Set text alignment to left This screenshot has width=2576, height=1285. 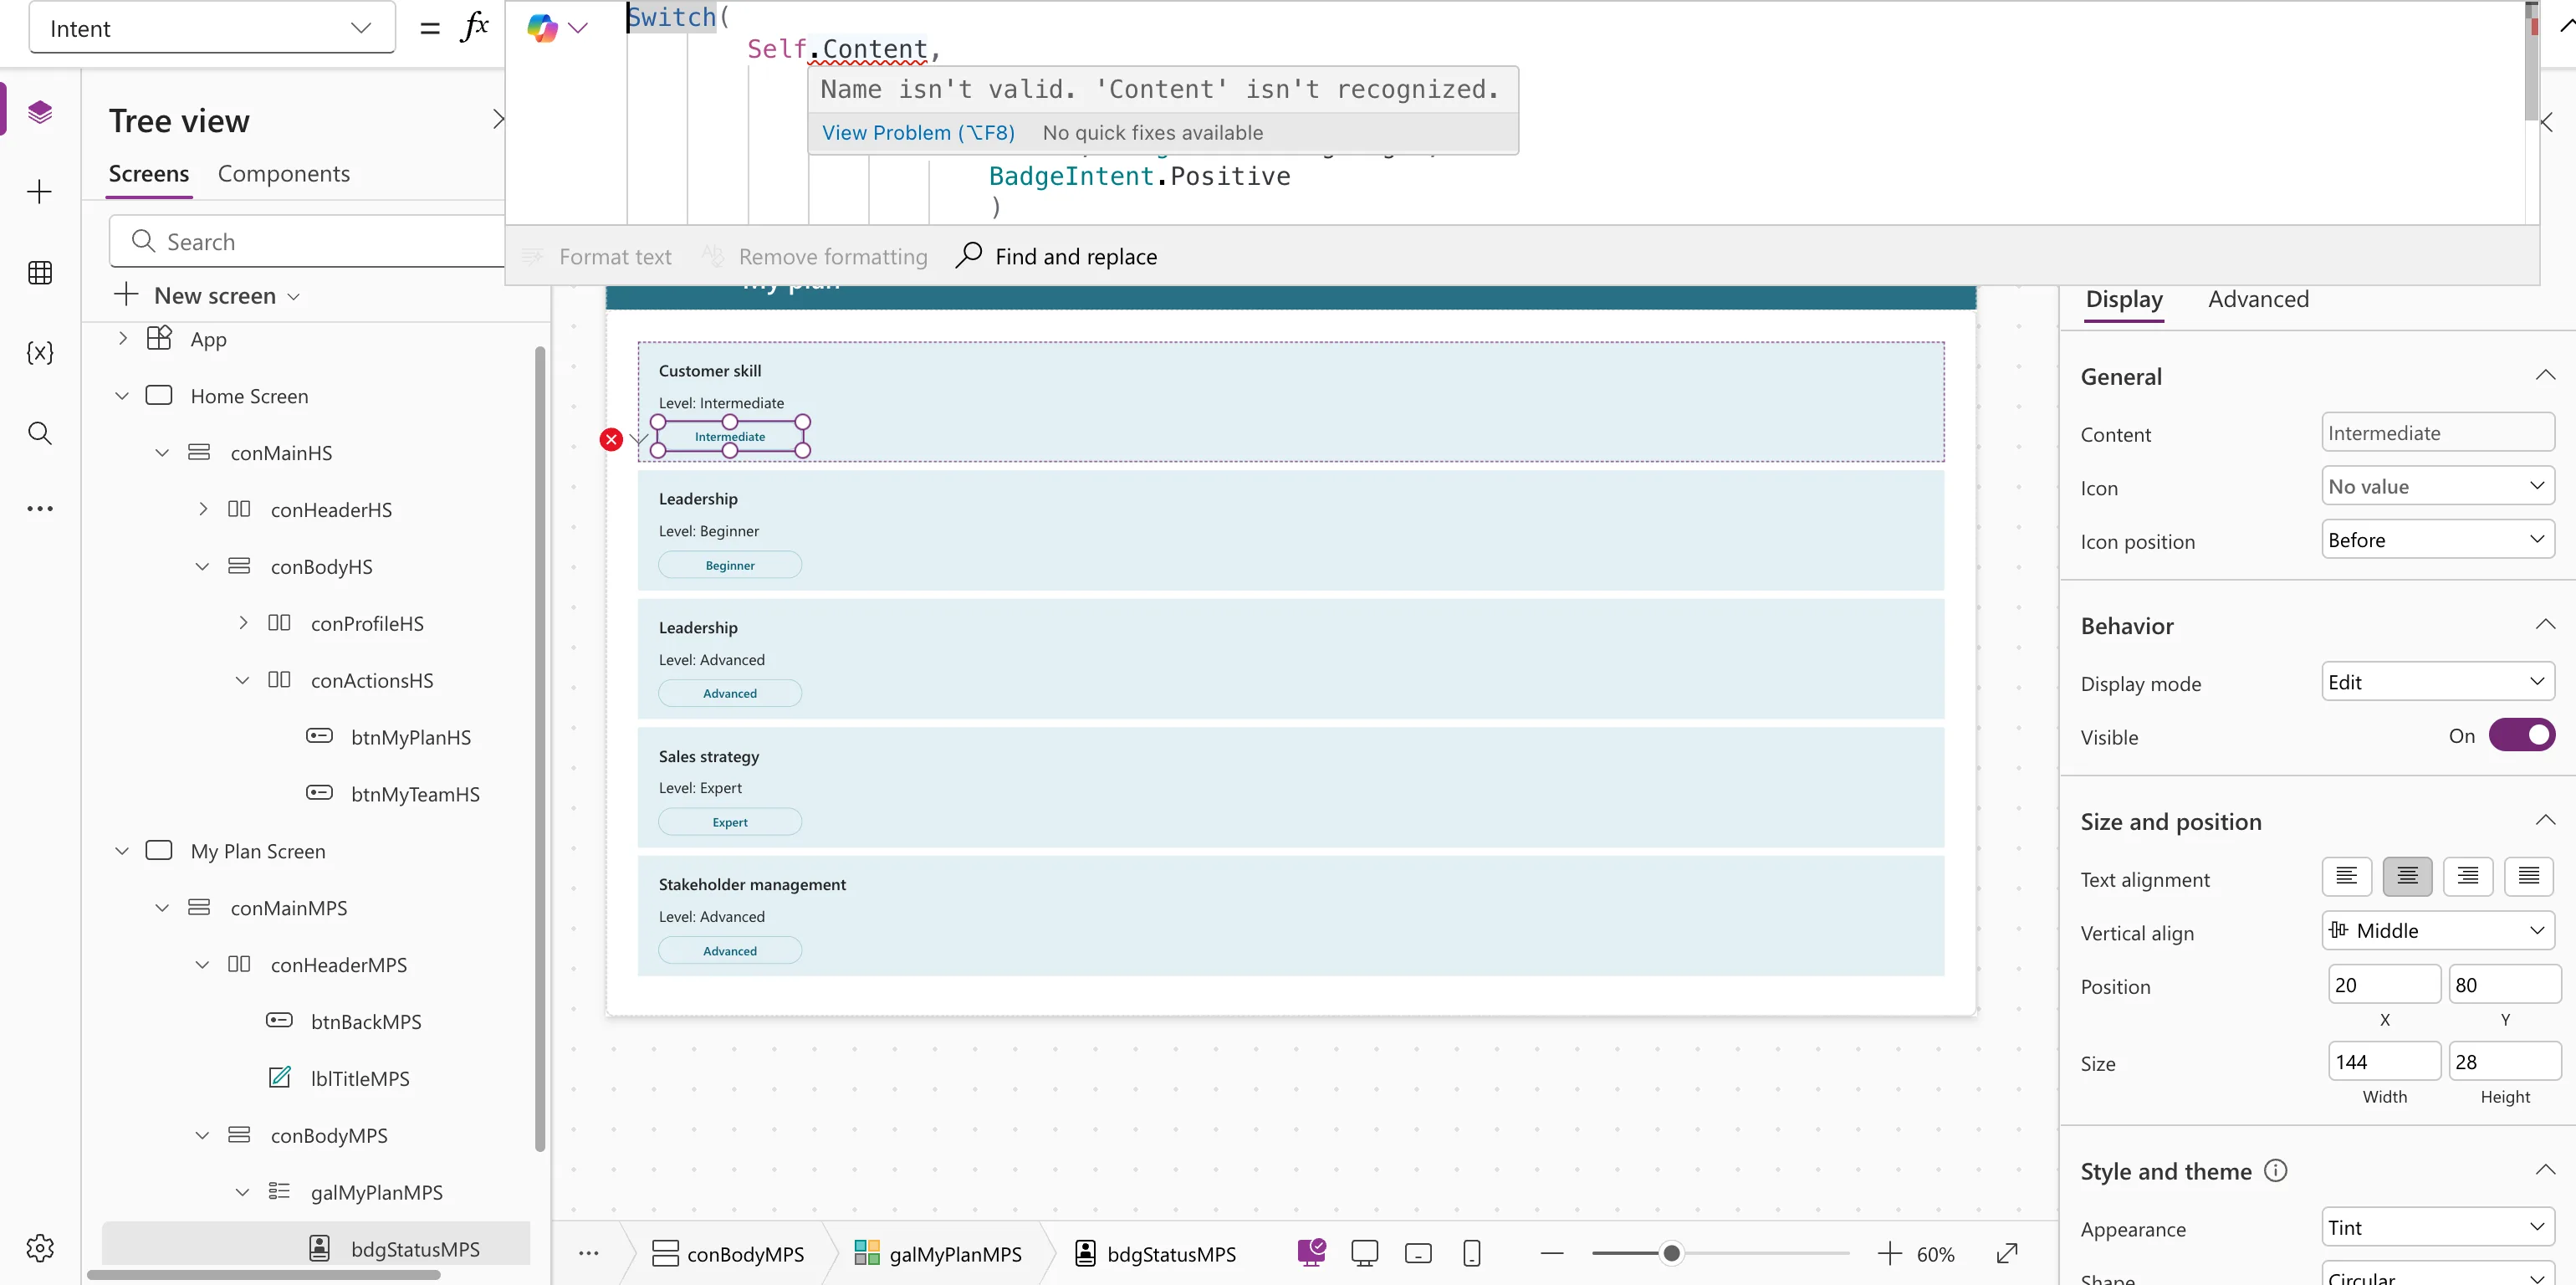[2346, 877]
